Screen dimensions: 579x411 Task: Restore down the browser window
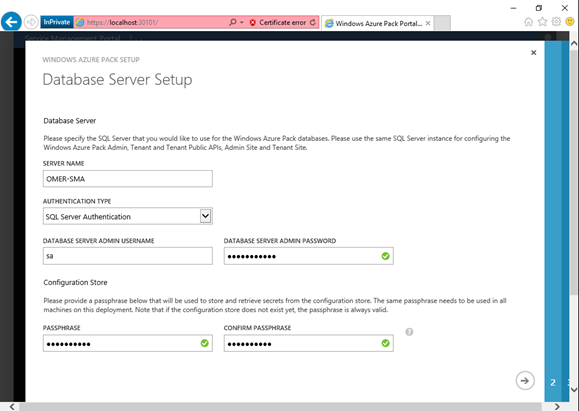click(x=539, y=8)
